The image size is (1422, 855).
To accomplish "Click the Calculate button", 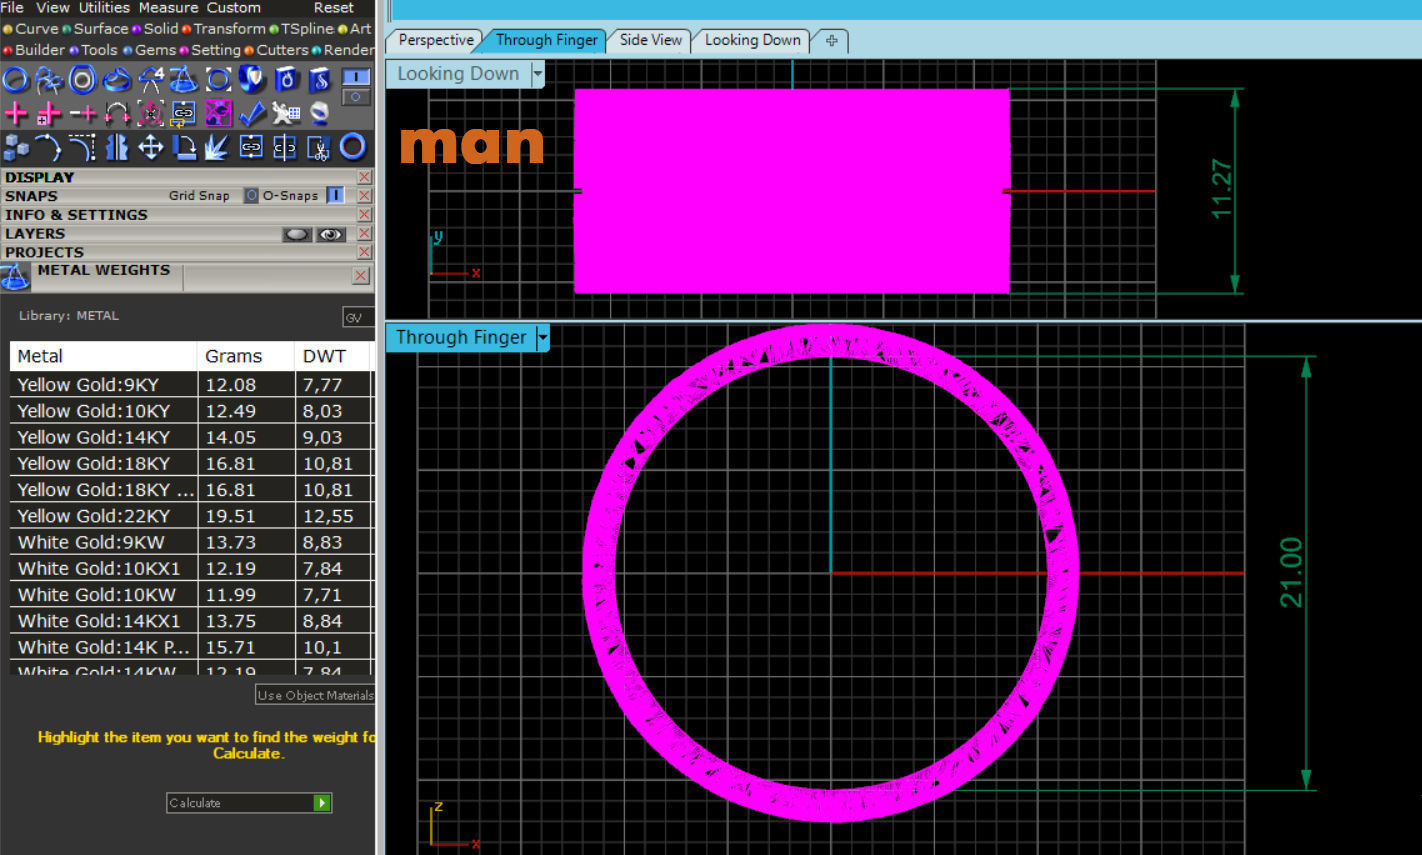I will 249,803.
